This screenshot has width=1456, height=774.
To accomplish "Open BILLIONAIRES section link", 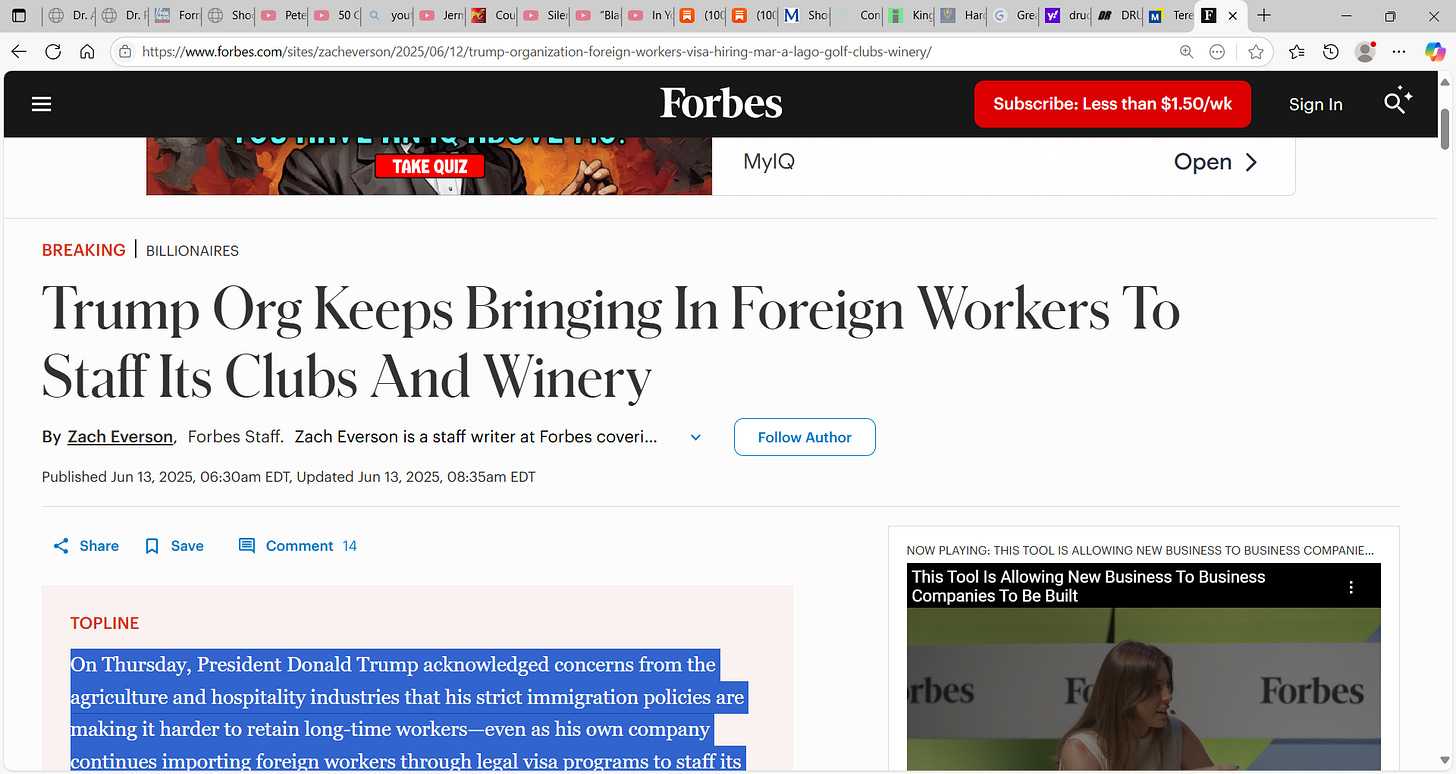I will (192, 251).
